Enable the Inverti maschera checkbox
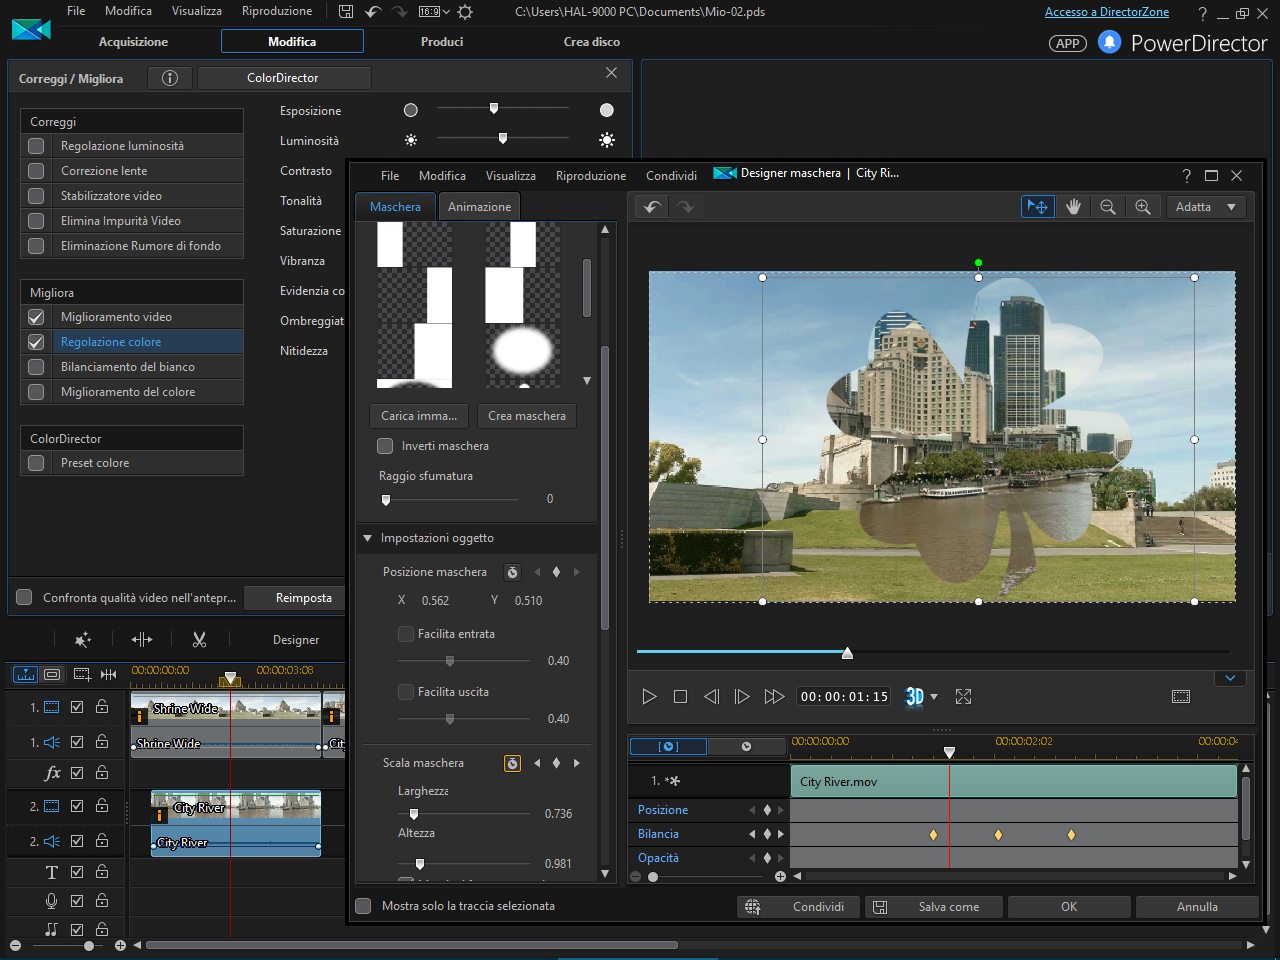This screenshot has height=960, width=1280. click(385, 446)
